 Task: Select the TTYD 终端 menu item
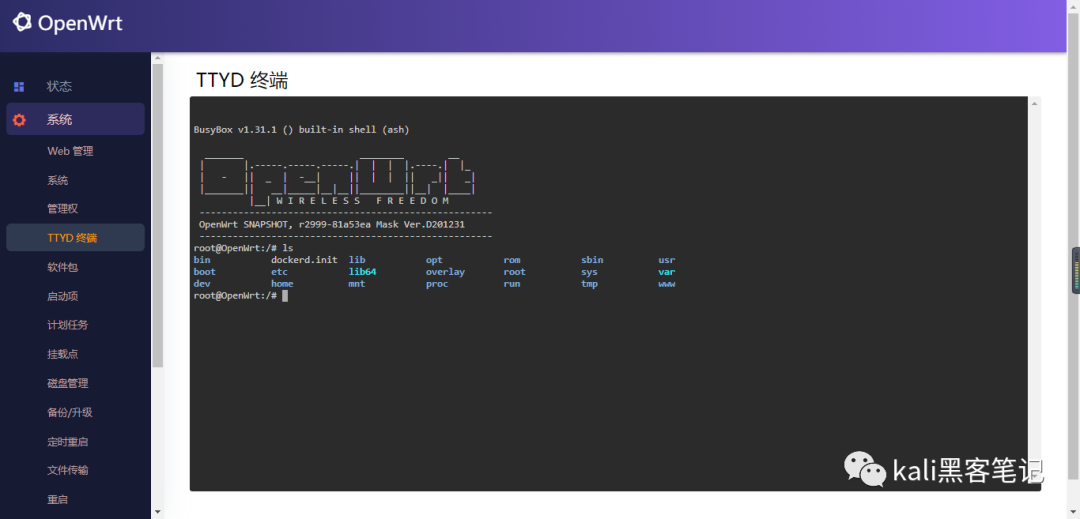tap(75, 237)
